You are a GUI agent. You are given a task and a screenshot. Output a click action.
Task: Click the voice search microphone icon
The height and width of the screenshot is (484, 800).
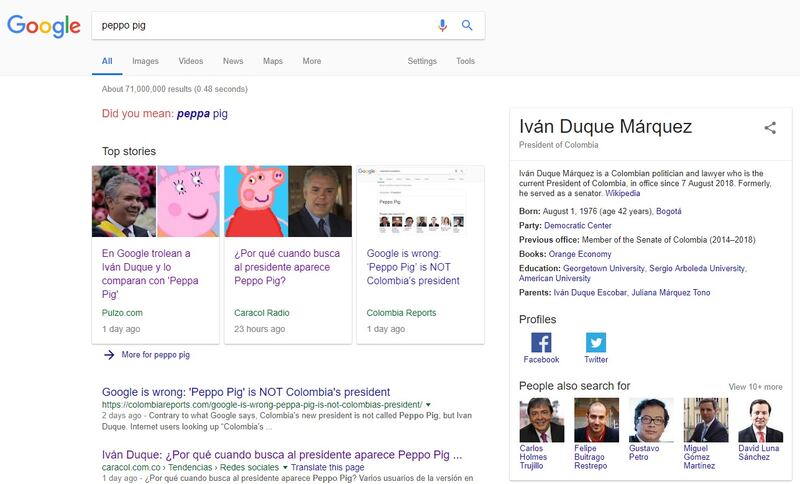pyautogui.click(x=443, y=25)
